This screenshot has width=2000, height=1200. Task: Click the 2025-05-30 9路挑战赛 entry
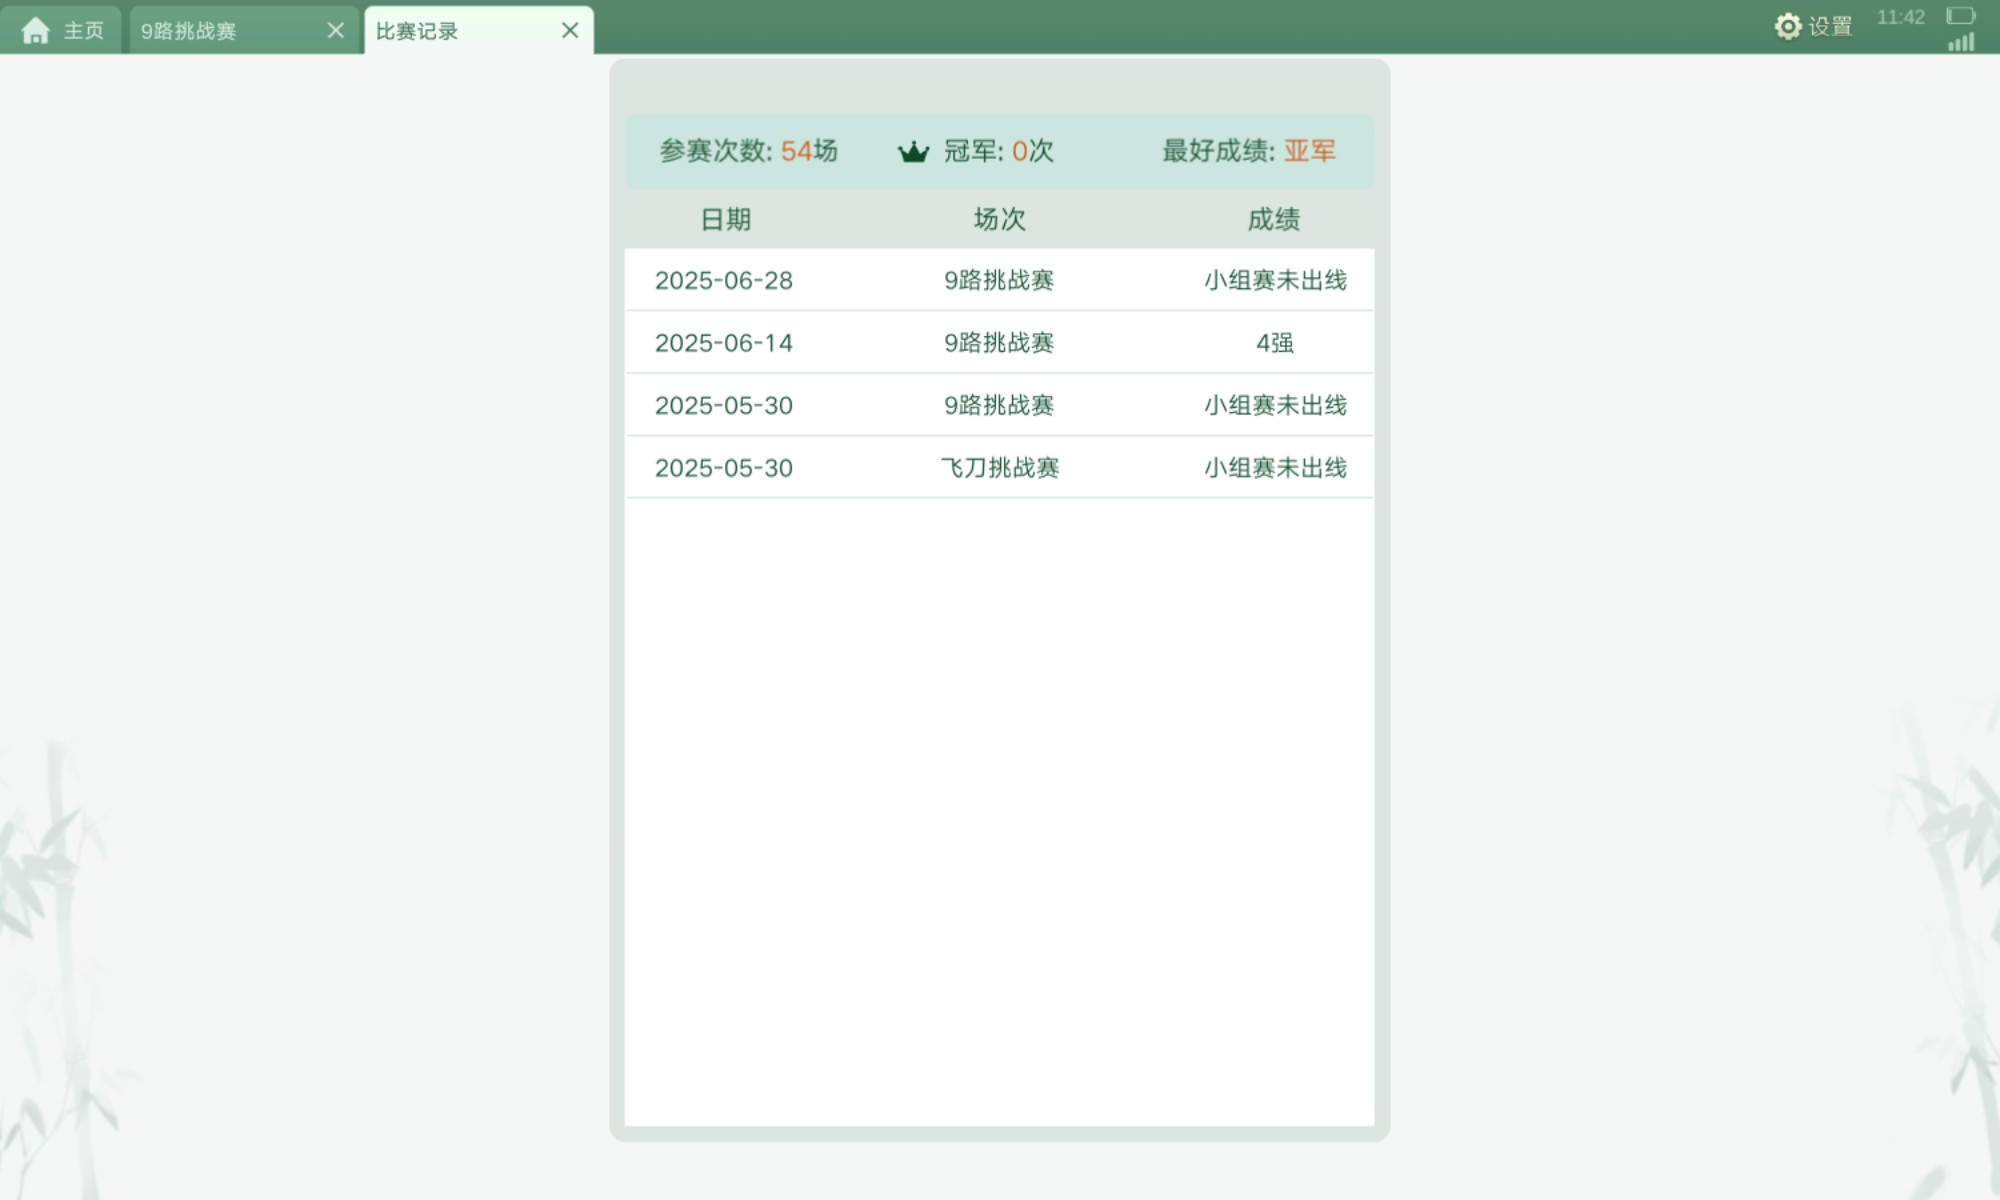[999, 405]
